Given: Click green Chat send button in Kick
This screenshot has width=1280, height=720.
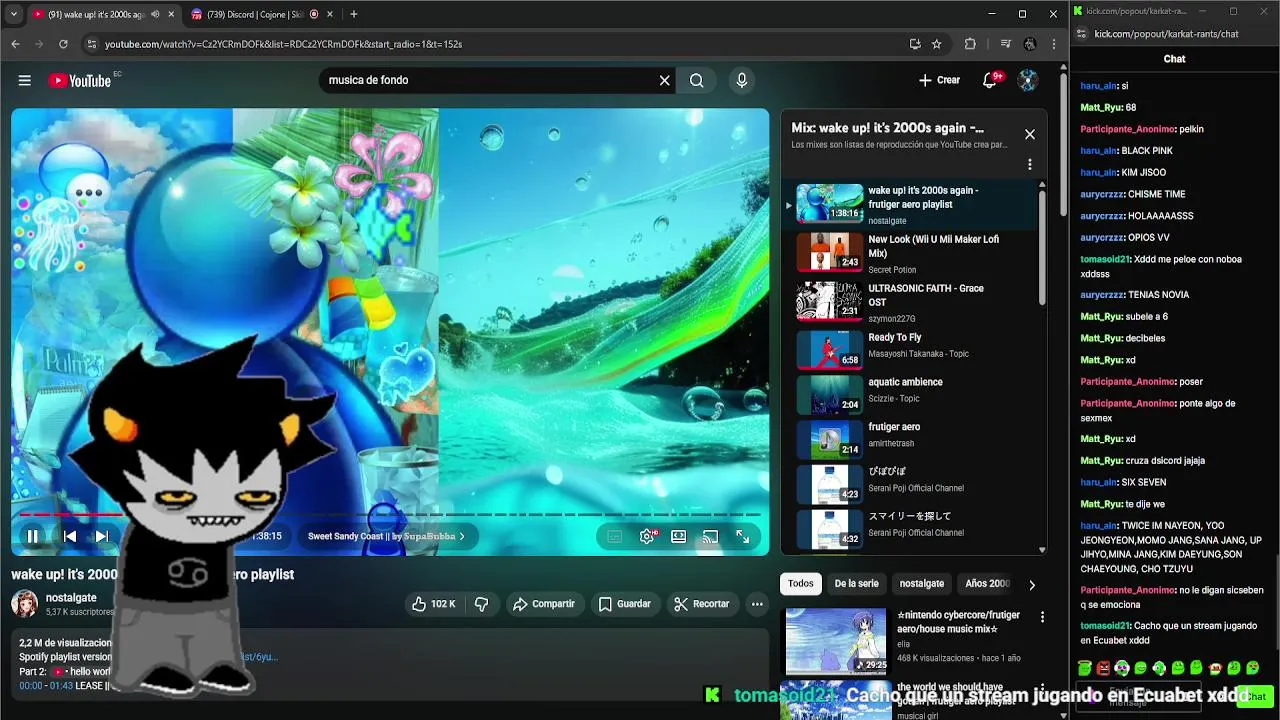Looking at the screenshot, I should point(1256,697).
